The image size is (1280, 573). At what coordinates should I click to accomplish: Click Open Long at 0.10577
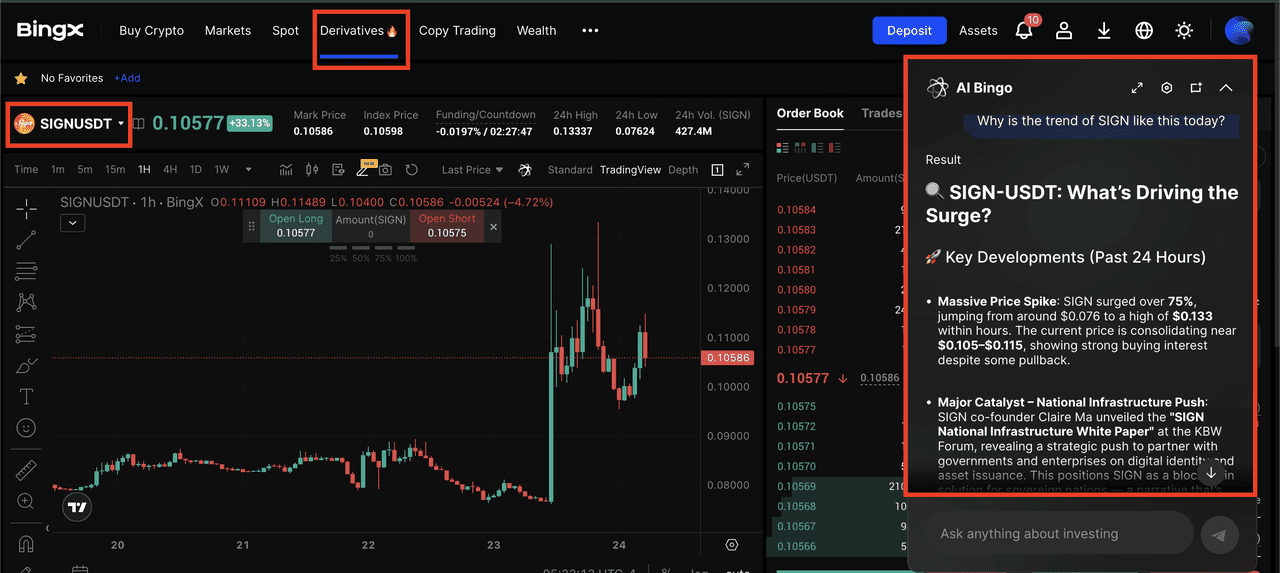296,226
